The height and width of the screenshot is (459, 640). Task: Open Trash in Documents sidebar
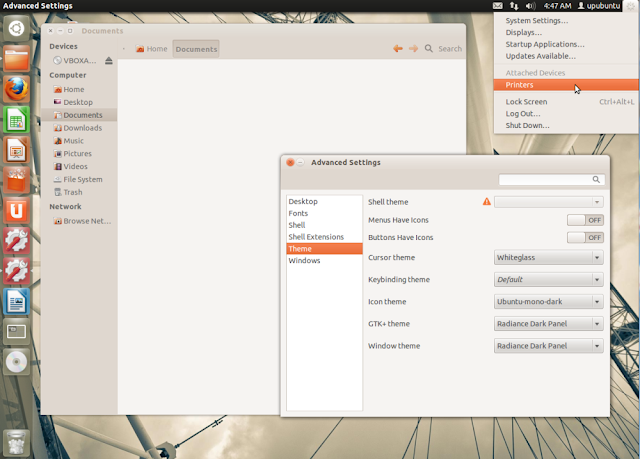pos(79,192)
